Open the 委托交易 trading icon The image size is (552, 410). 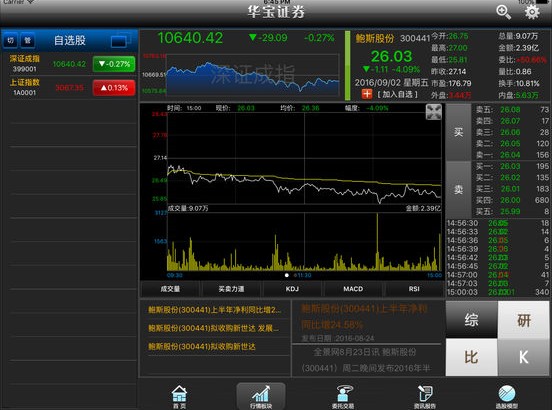[x=343, y=397]
